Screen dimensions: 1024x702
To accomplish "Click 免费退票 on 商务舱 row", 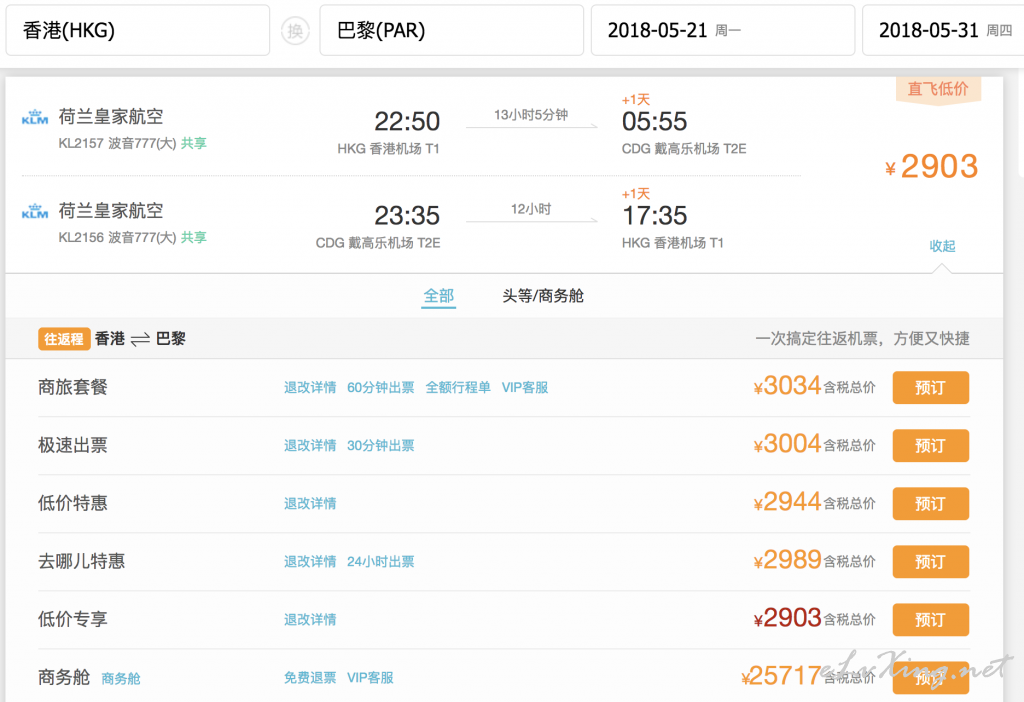I will (x=310, y=678).
